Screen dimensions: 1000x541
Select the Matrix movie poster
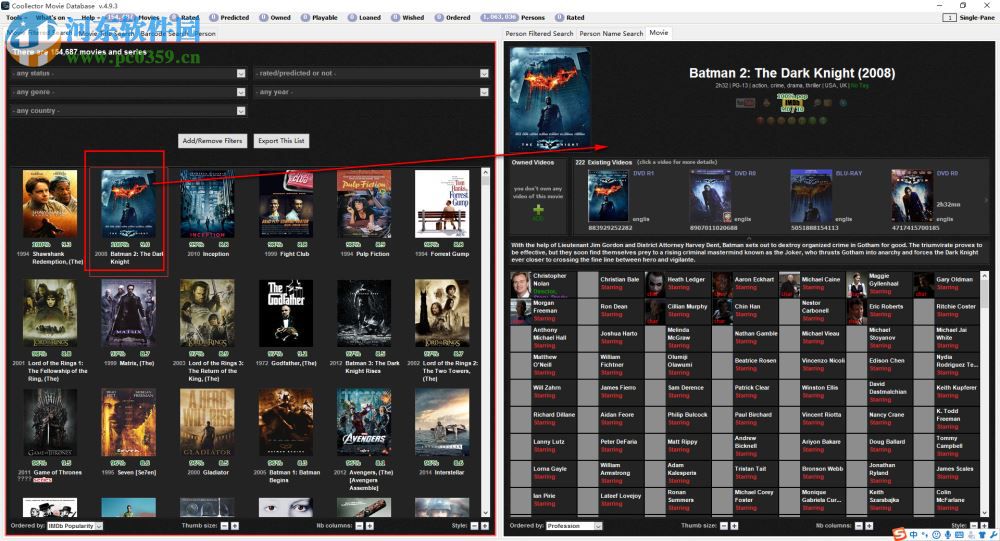click(128, 313)
